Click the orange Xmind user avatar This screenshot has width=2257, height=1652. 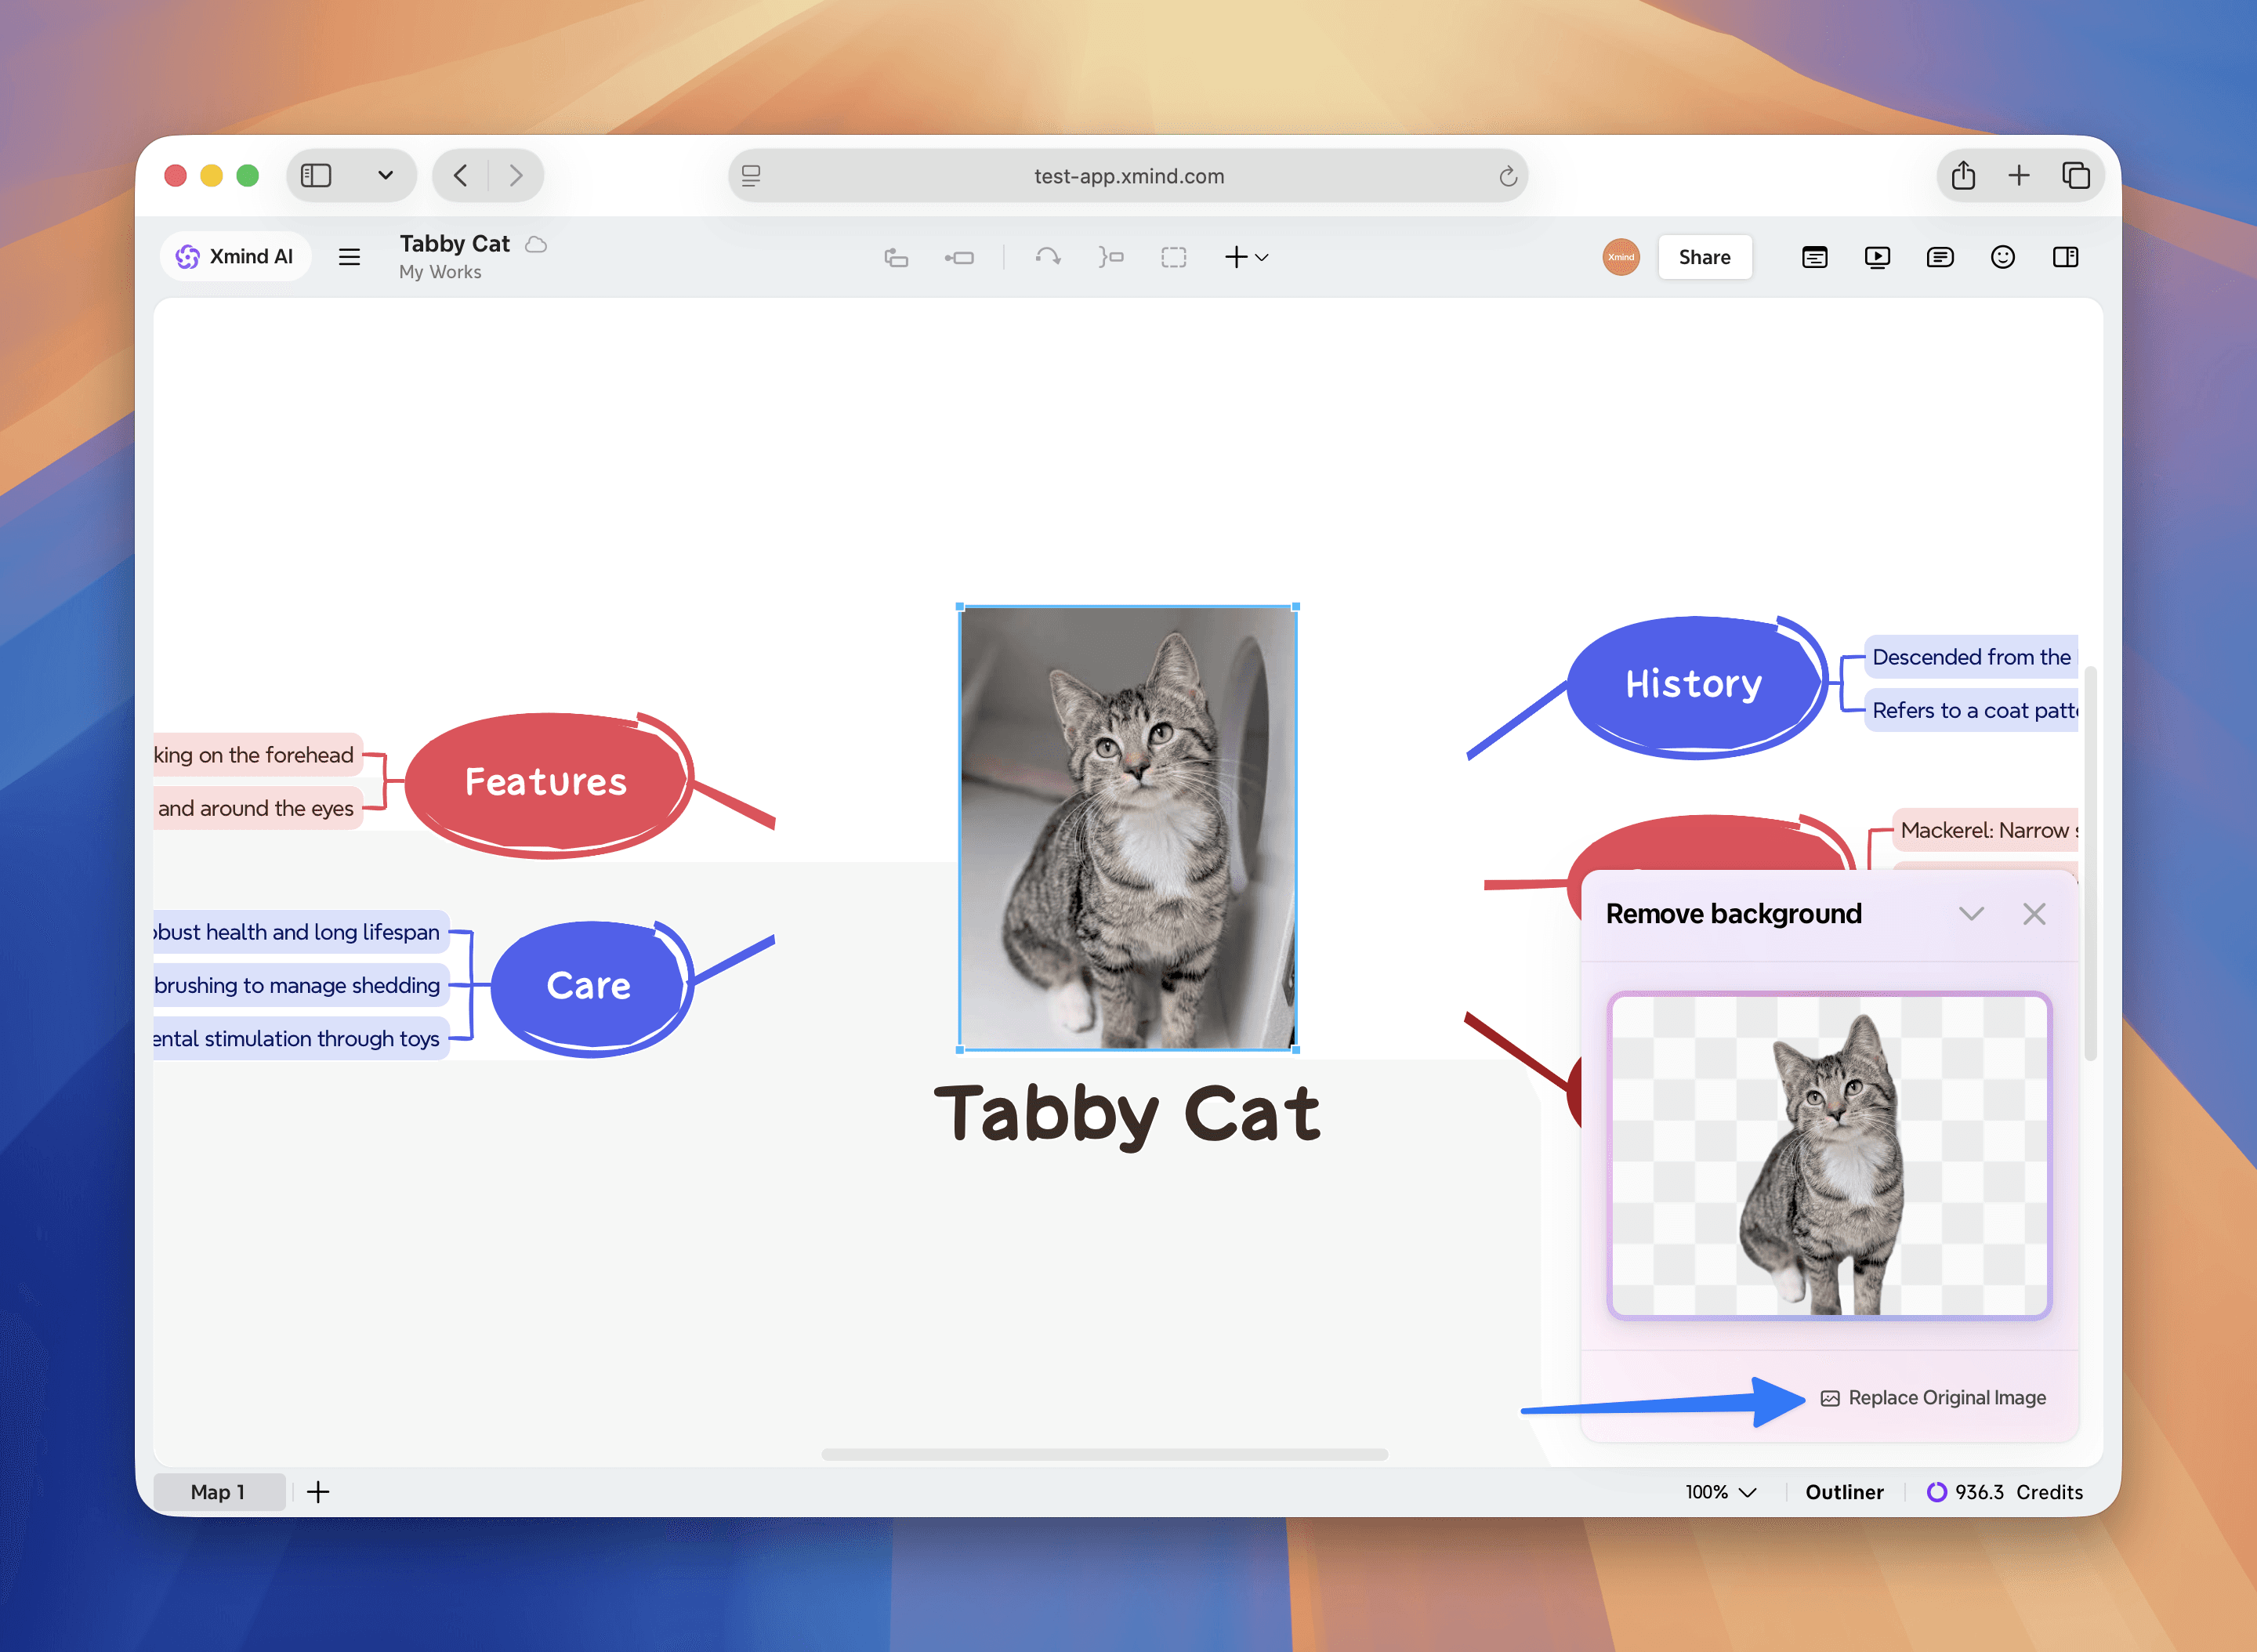(1620, 257)
